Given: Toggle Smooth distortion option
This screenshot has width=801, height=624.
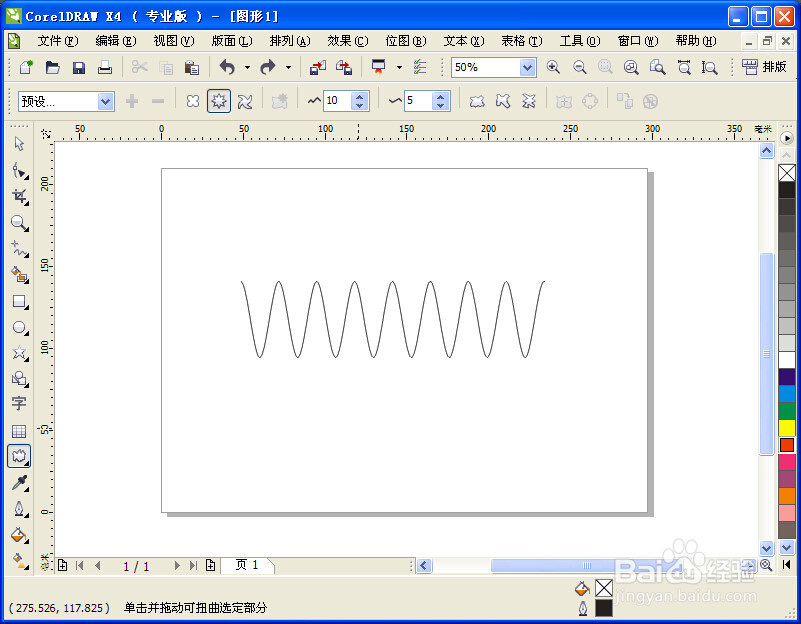Looking at the screenshot, I should click(503, 101).
